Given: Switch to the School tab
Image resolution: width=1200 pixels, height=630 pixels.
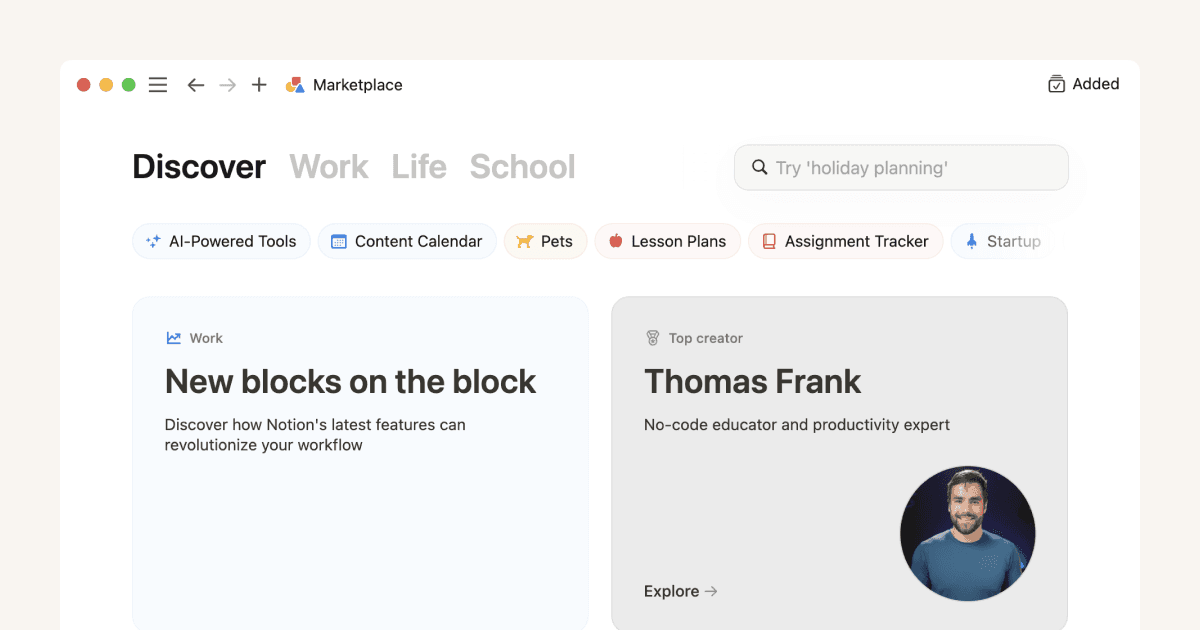Looking at the screenshot, I should coord(522,167).
